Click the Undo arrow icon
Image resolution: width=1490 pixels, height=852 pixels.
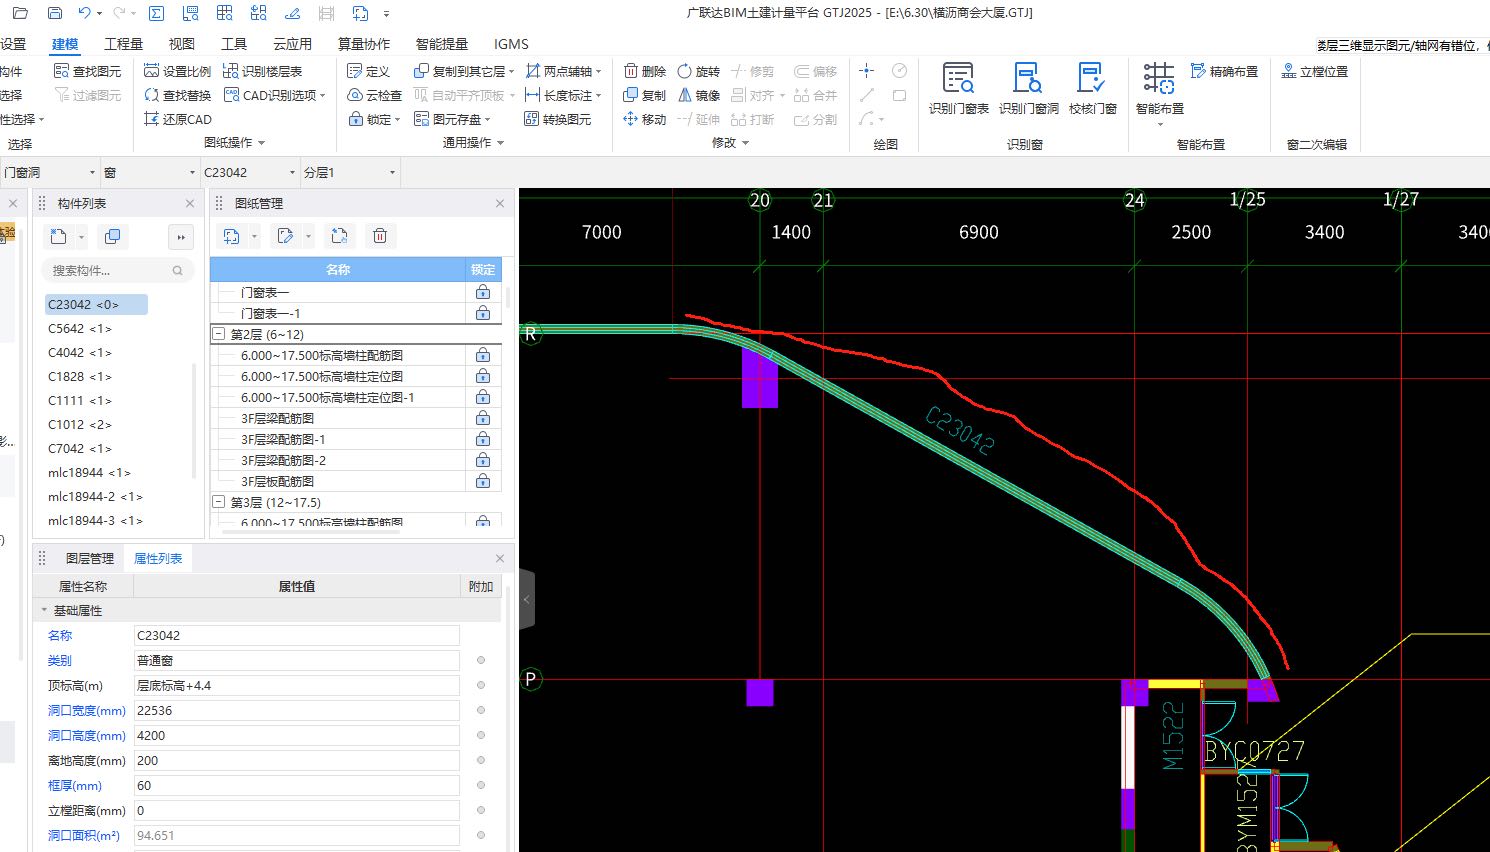[x=85, y=13]
